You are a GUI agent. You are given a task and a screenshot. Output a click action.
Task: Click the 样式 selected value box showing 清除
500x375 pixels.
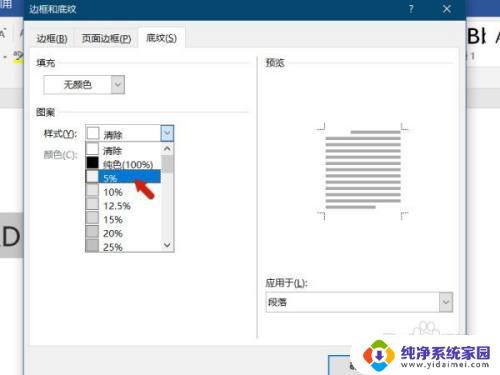point(123,134)
